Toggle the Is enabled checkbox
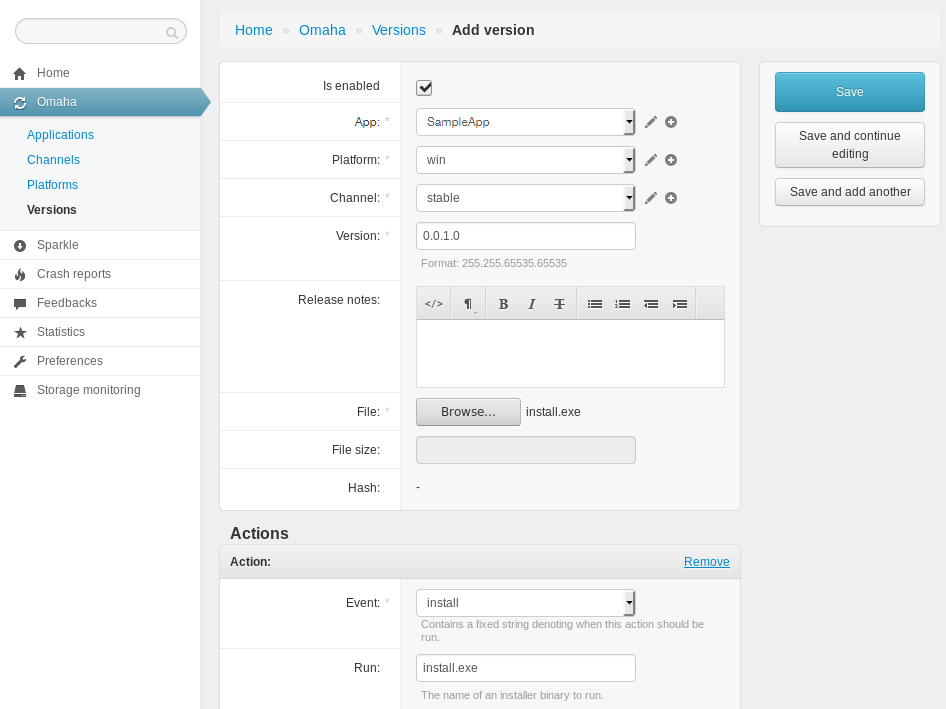This screenshot has width=946, height=709. point(424,87)
